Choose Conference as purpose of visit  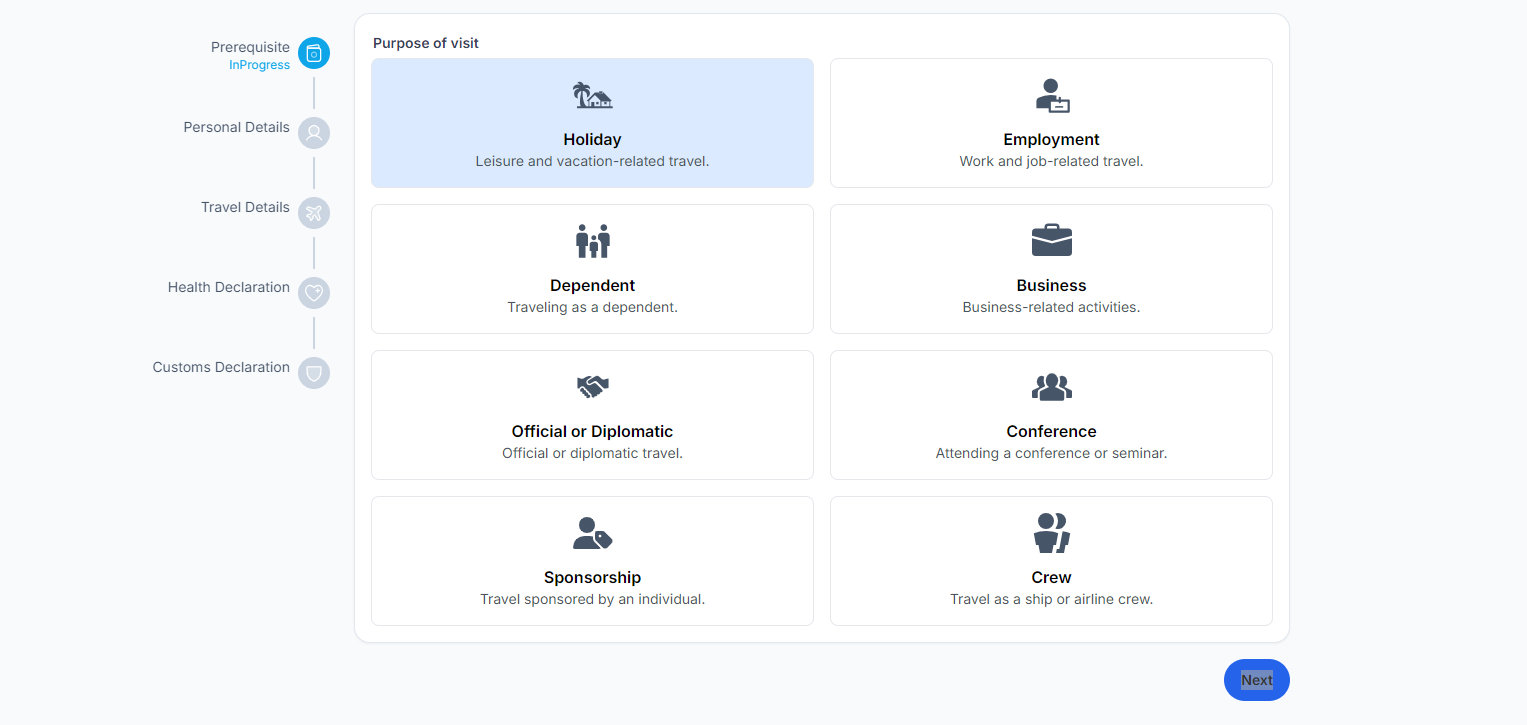click(x=1051, y=432)
